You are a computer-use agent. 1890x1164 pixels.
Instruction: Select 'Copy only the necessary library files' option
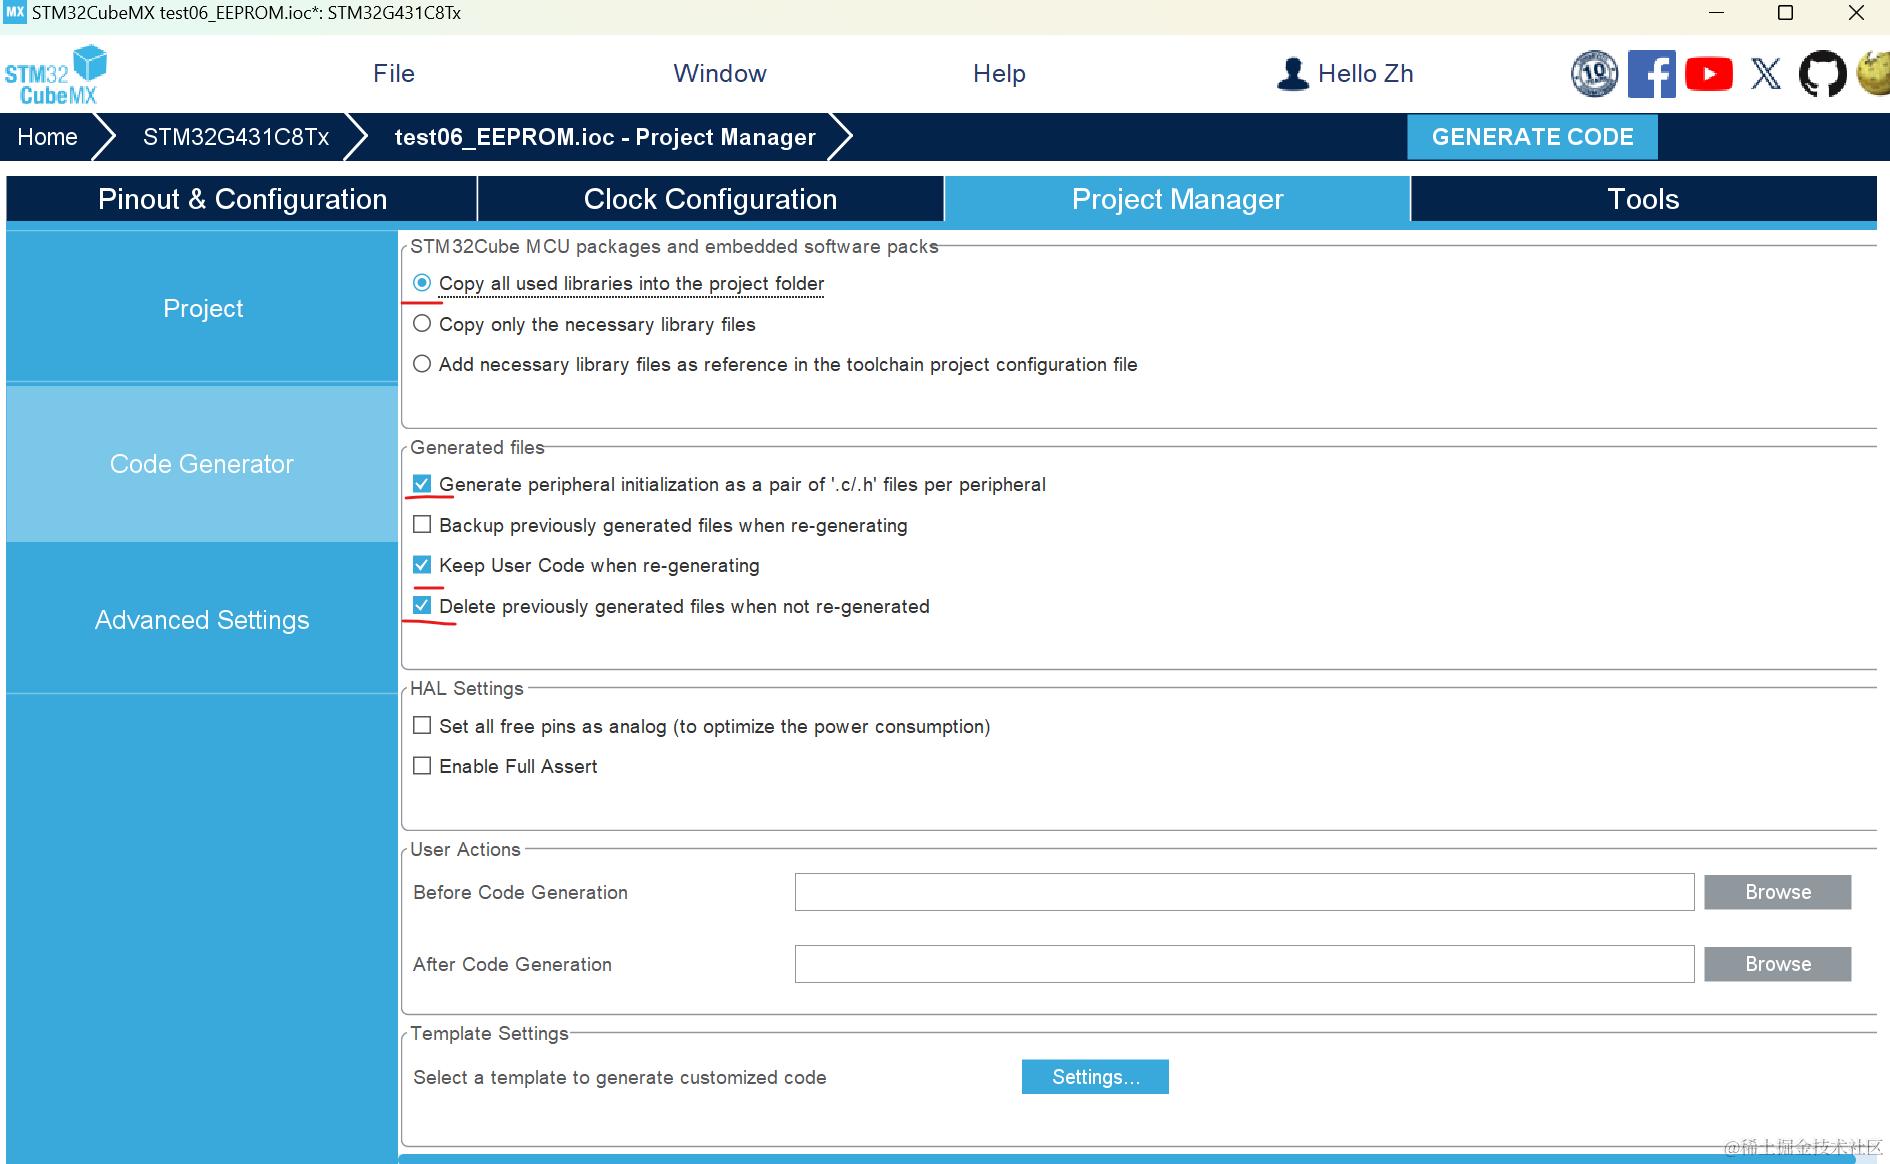(x=422, y=324)
